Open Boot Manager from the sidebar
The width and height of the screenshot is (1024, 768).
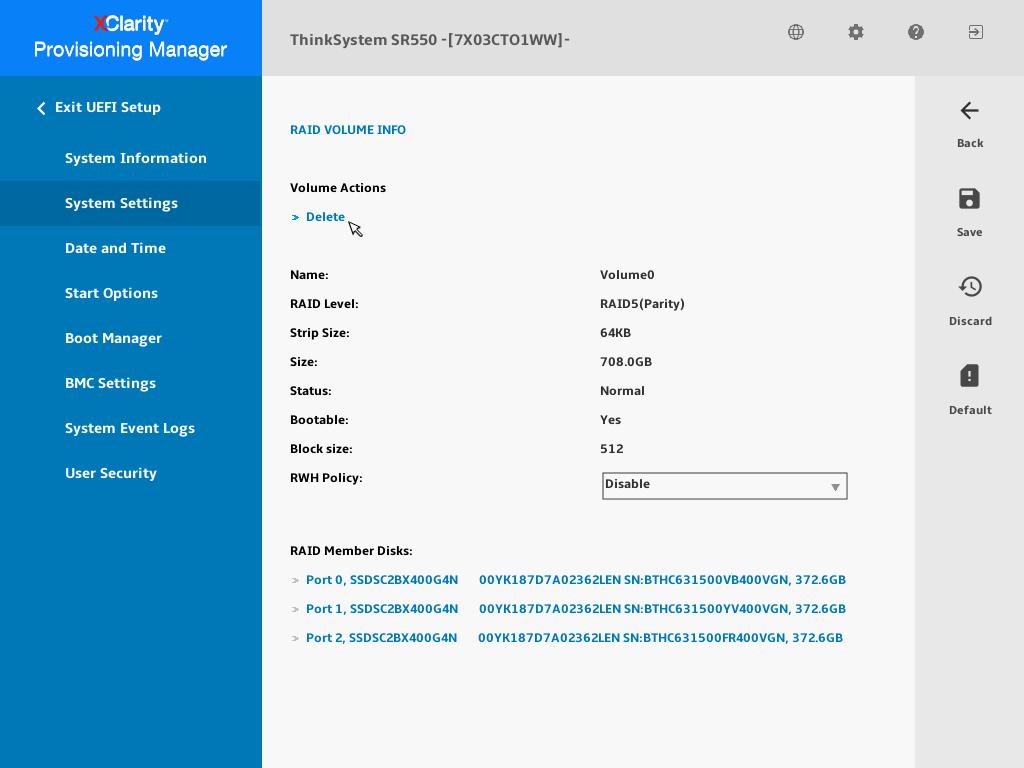[113, 338]
